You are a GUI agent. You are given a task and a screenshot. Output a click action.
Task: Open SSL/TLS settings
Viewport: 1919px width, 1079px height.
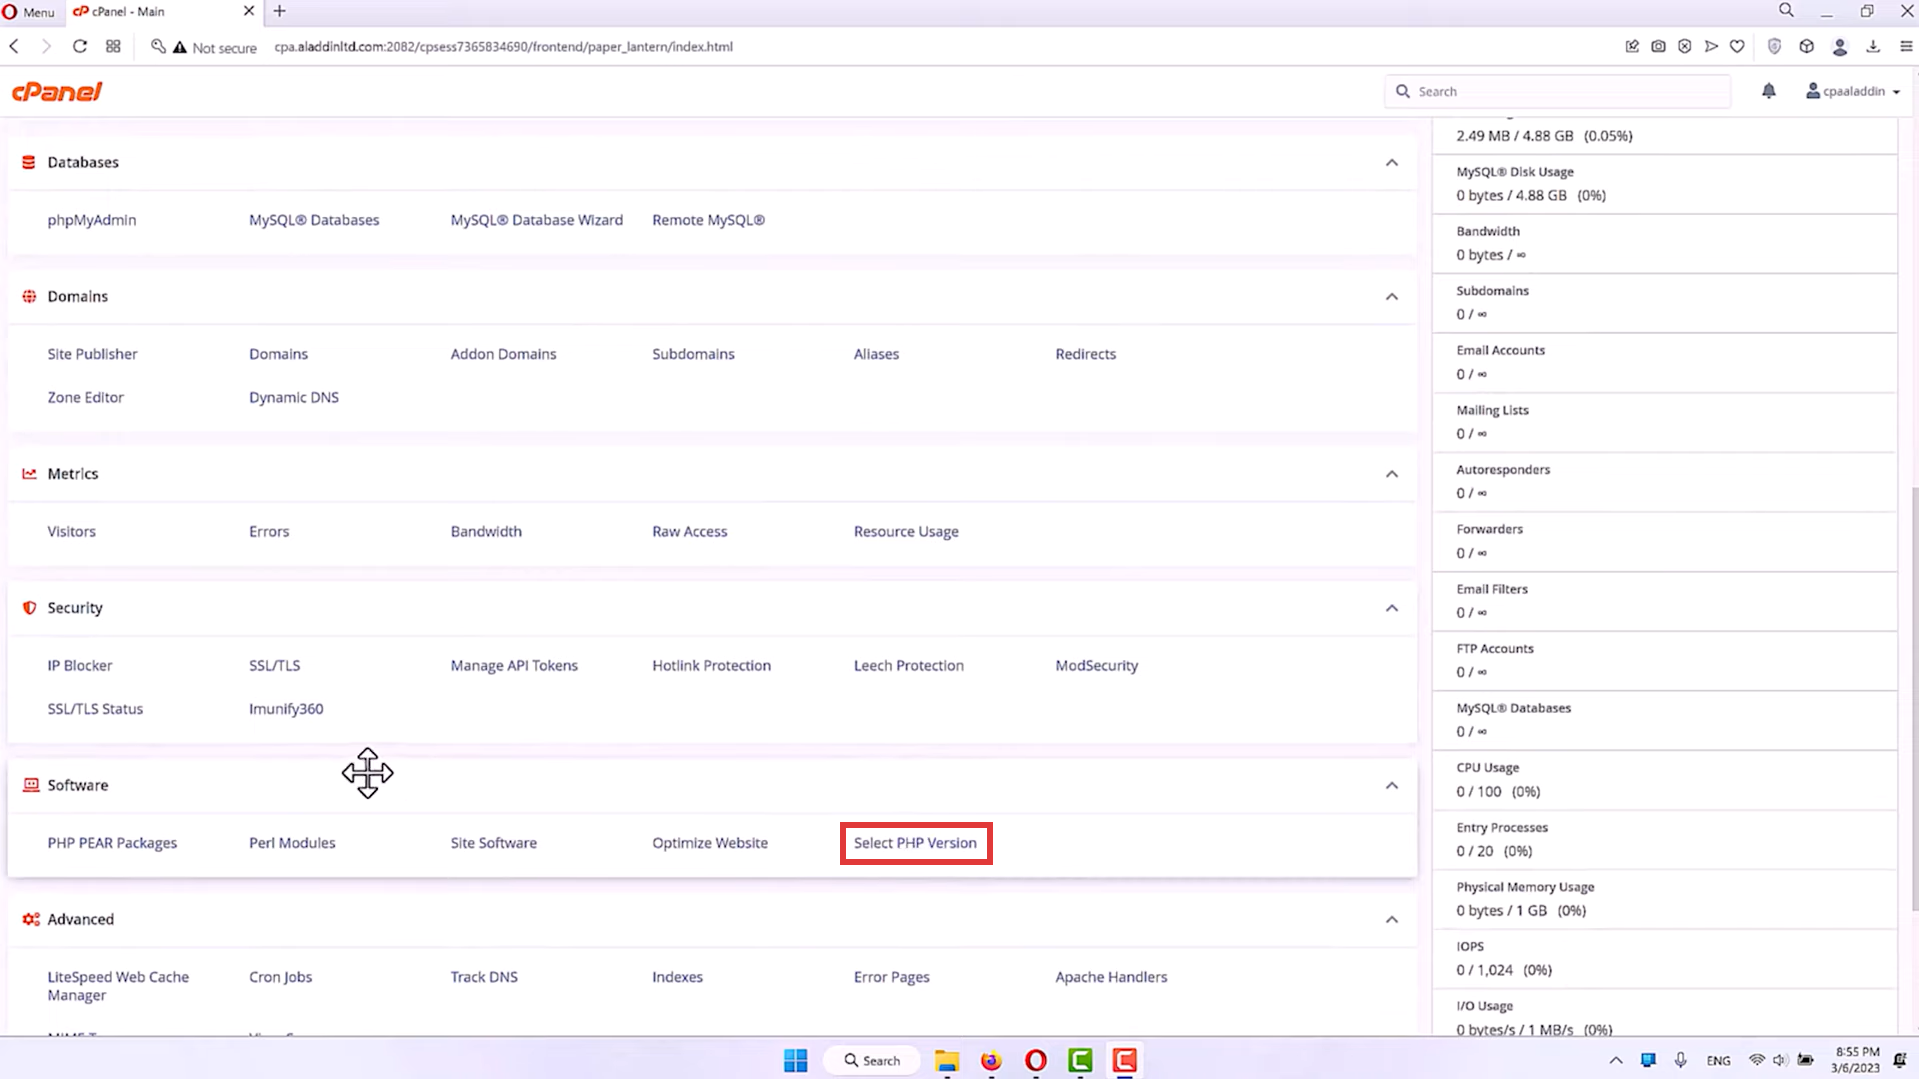[x=274, y=665]
